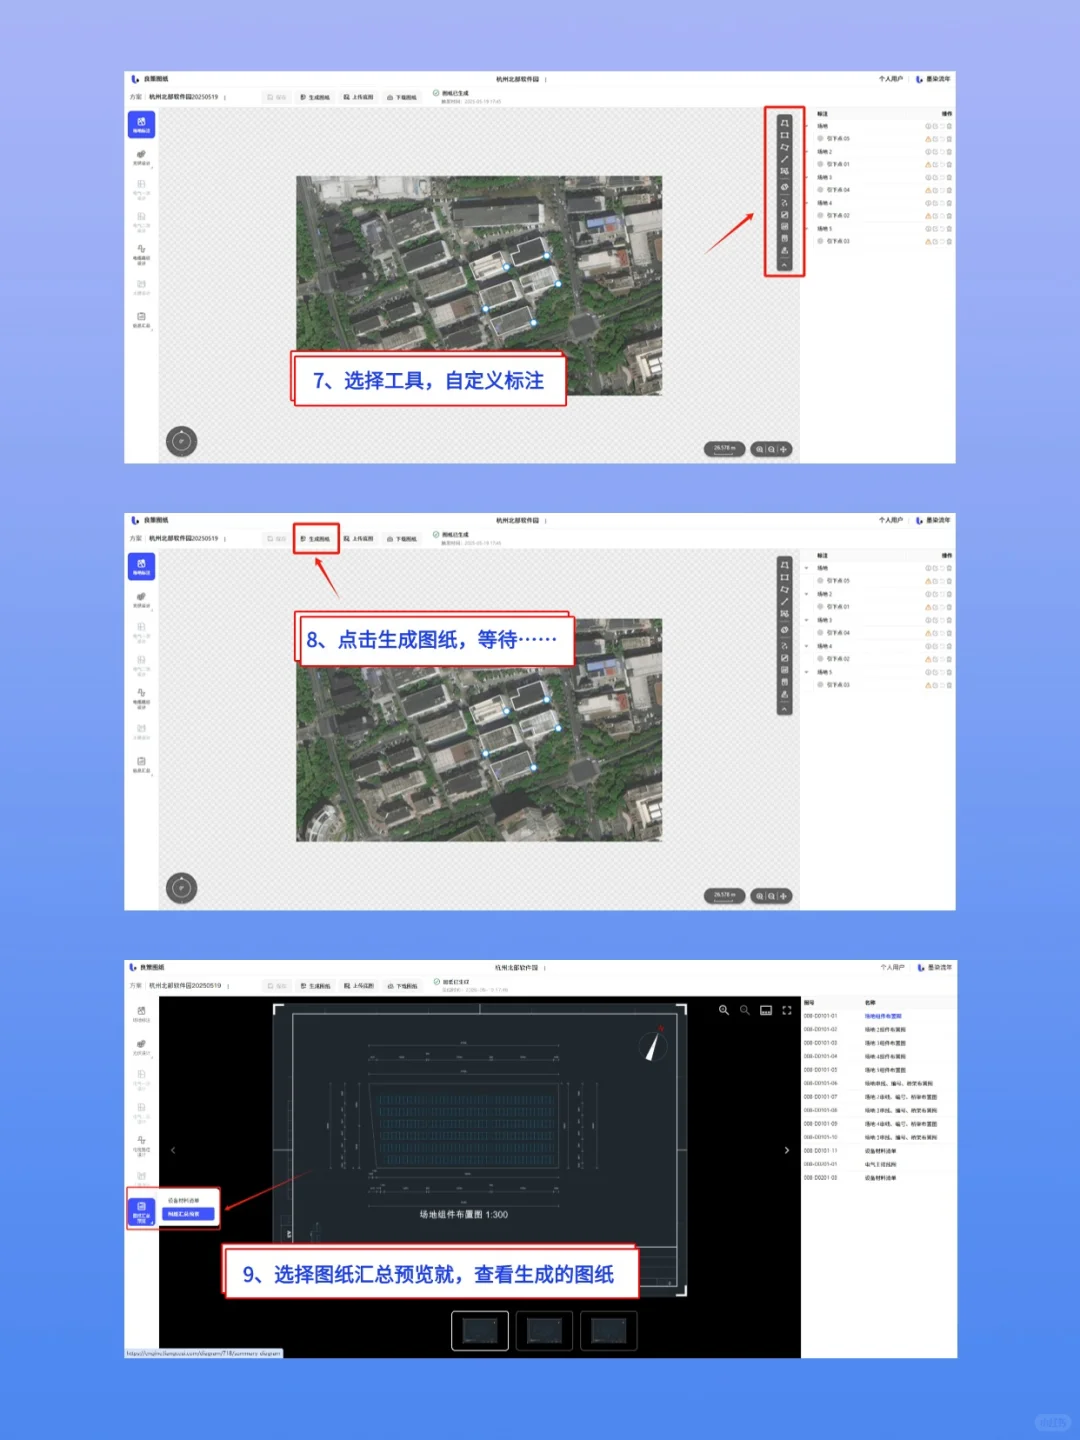Open the first drawing thumbnail below the preview
The image size is (1080, 1440).
point(480,1330)
